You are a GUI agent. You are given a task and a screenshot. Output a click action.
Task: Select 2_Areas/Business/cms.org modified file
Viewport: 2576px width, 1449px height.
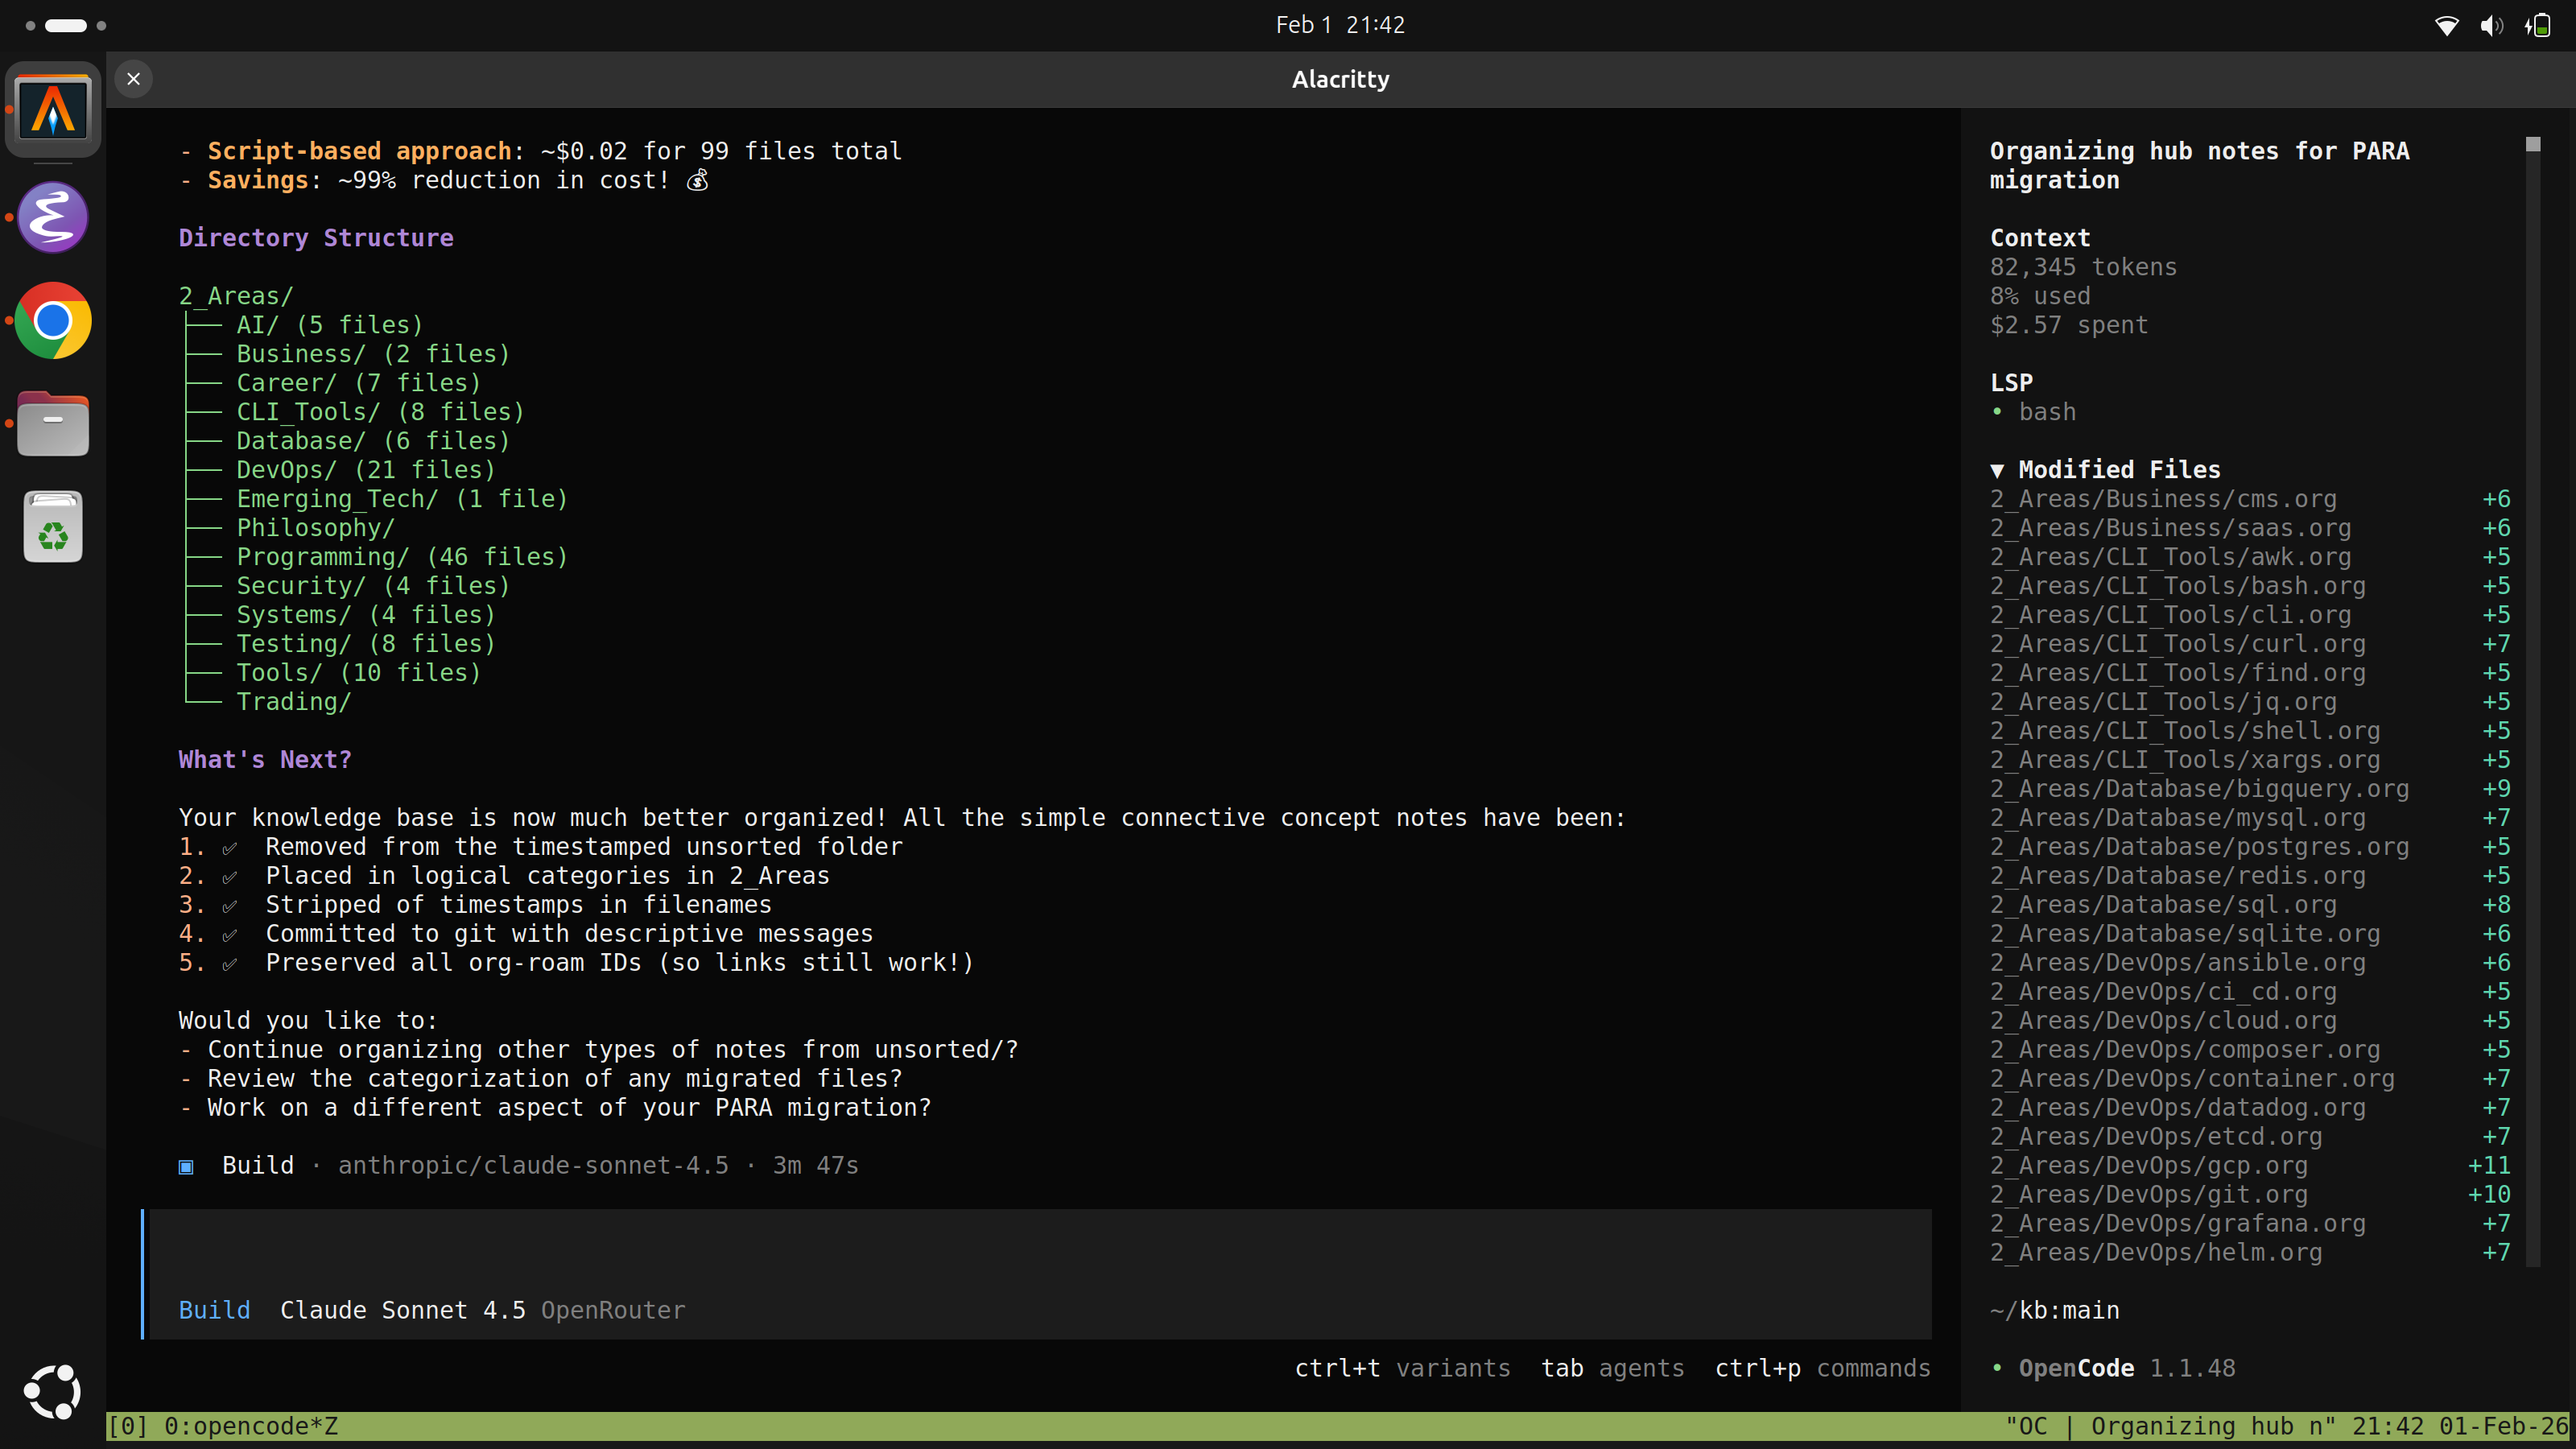[2250, 499]
